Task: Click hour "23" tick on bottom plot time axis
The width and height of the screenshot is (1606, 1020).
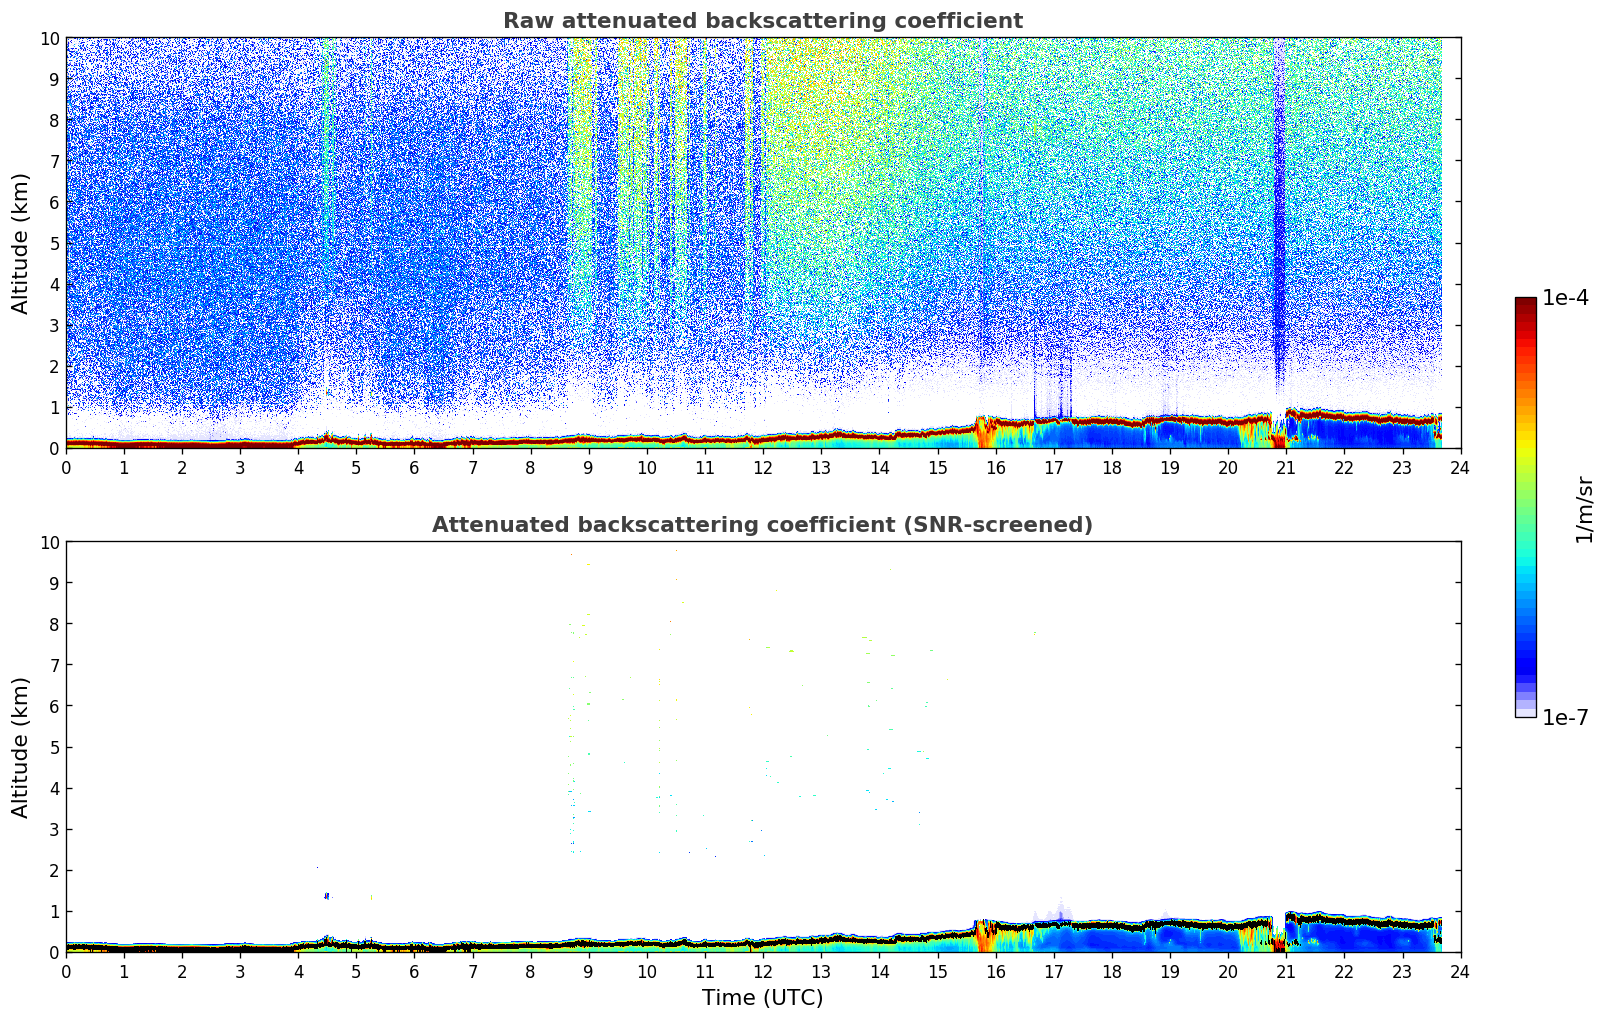Action: (1402, 971)
